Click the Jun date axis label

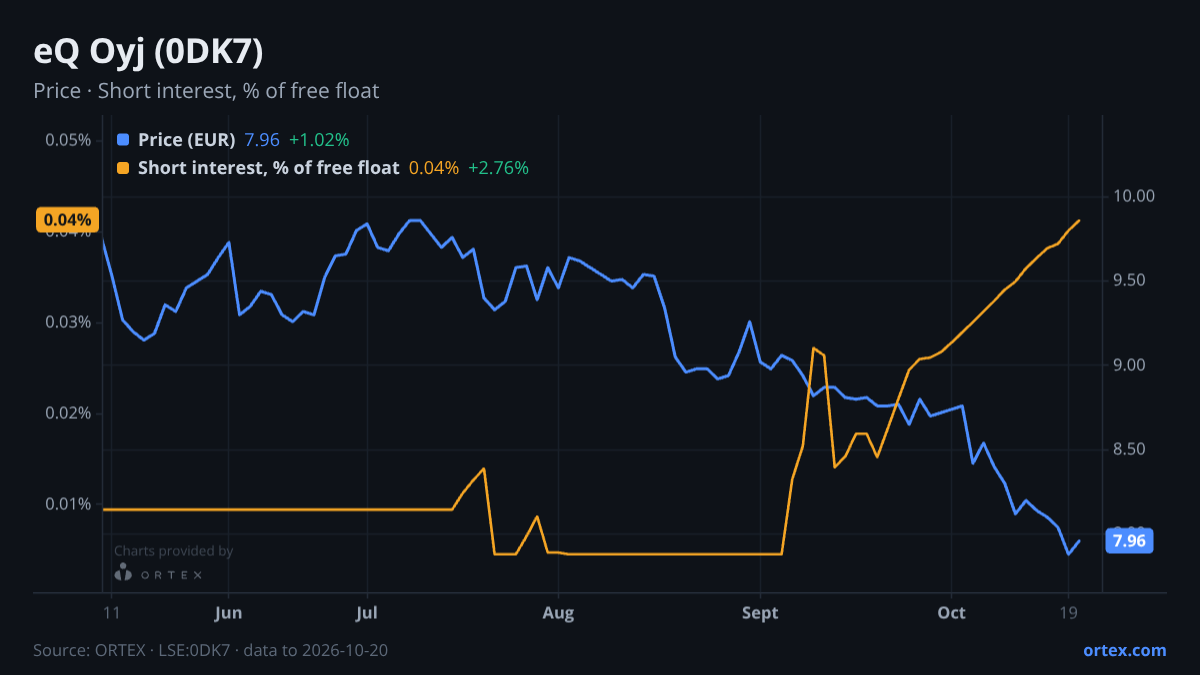pos(229,613)
